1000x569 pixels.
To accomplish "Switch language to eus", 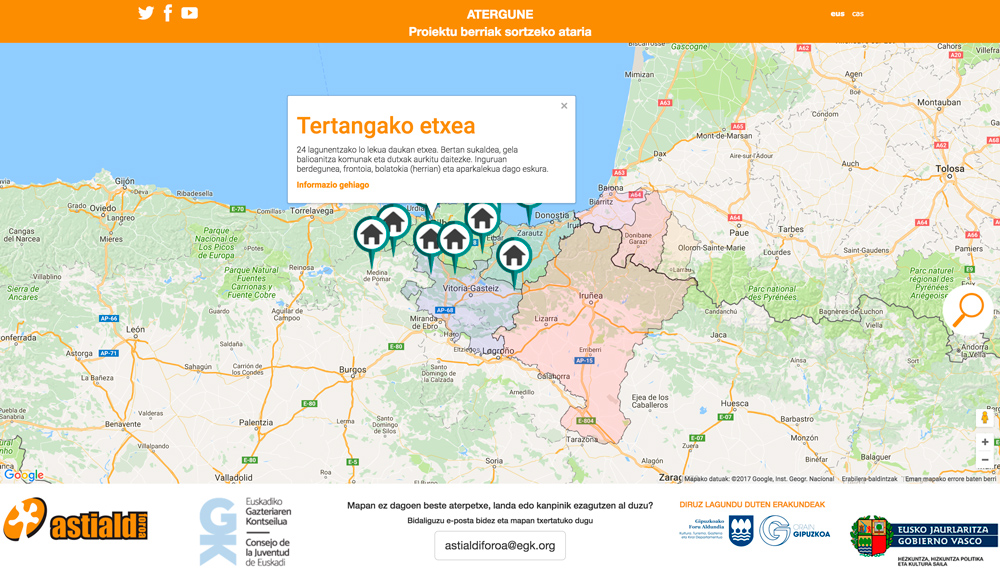I will [837, 13].
